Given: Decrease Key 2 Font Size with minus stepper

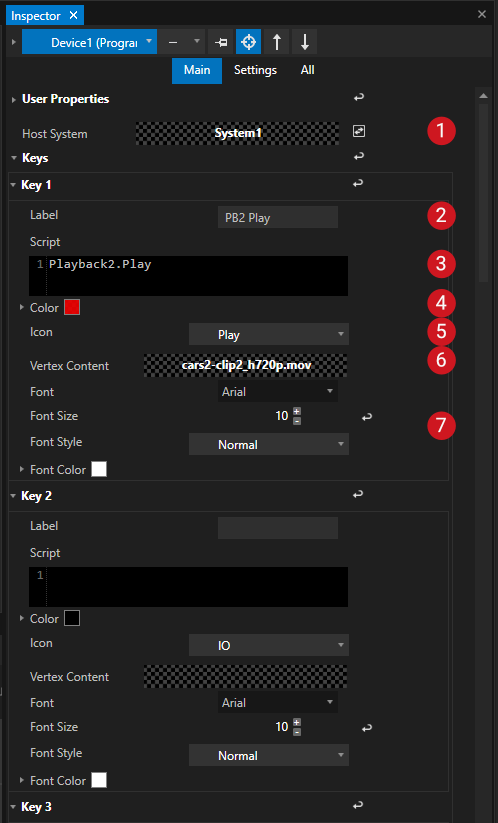Looking at the screenshot, I should click(296, 732).
